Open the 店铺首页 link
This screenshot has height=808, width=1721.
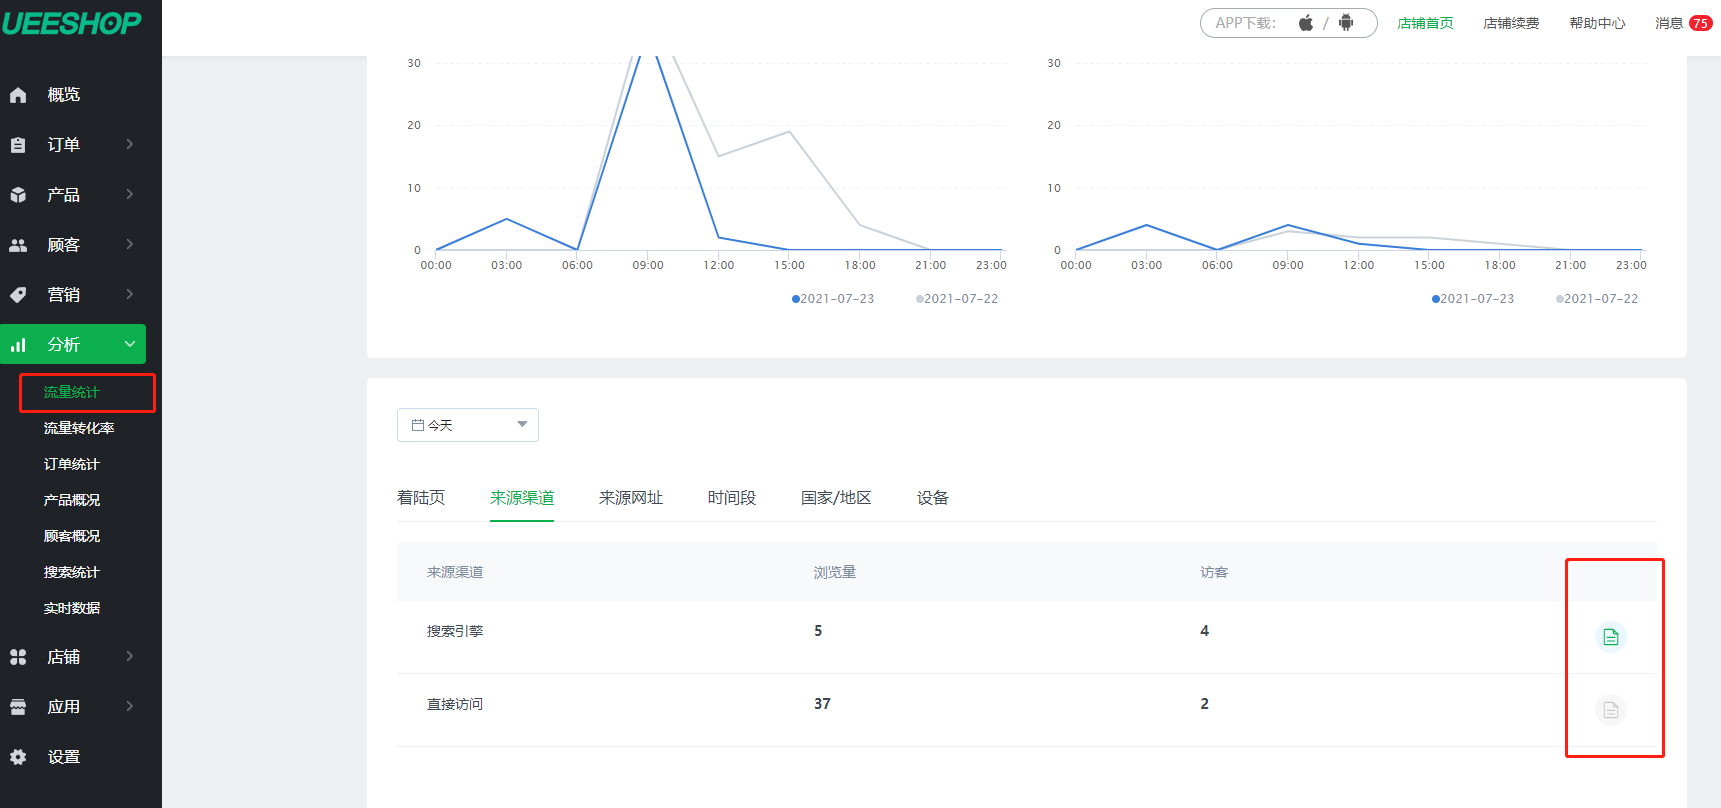1425,23
